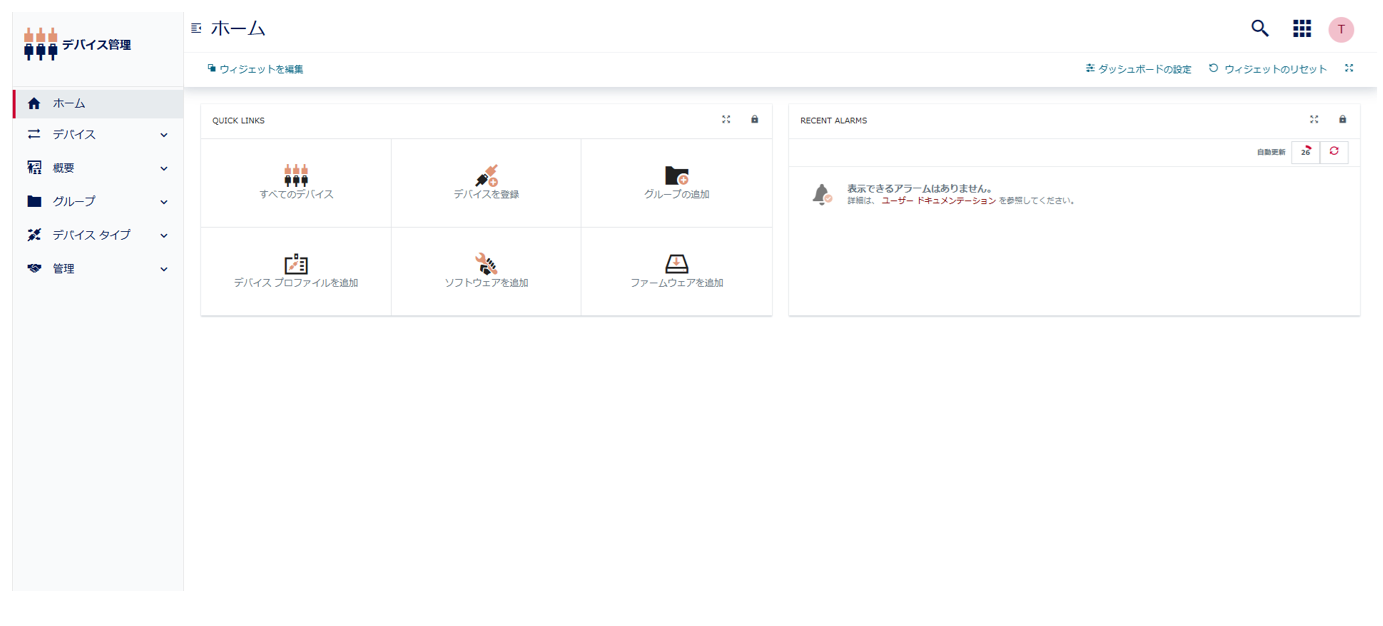This screenshot has width=1383, height=626.
Task: Click ソフトウェアを追加 quick link
Action: [x=486, y=271]
